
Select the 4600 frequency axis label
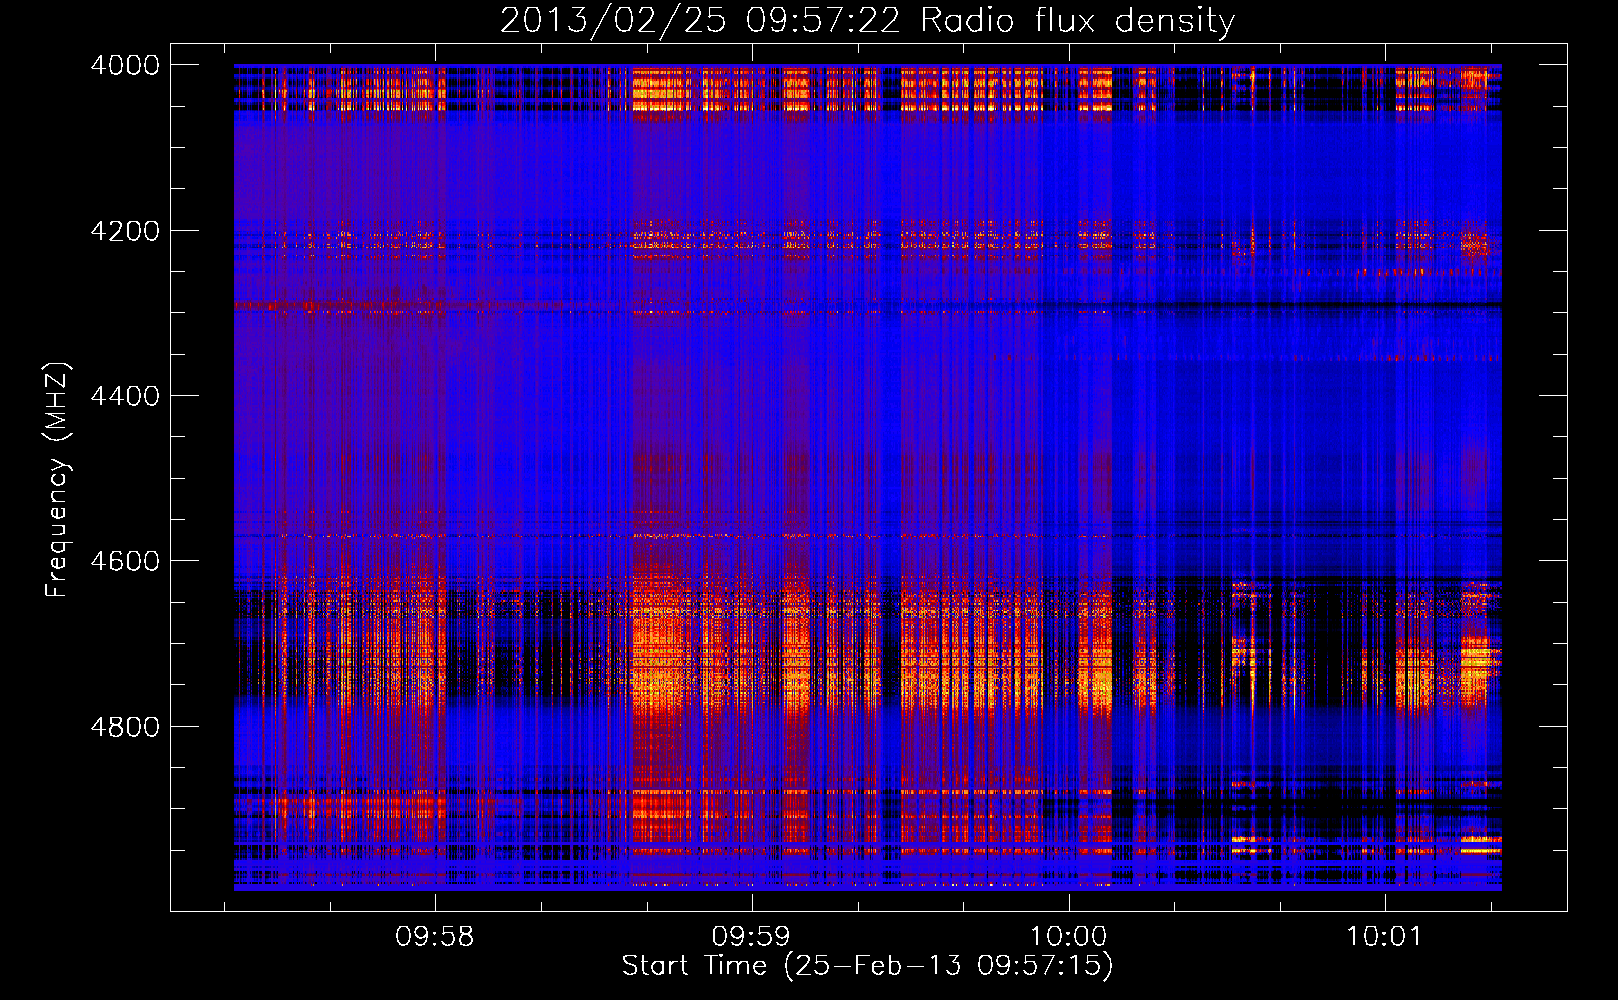[125, 561]
